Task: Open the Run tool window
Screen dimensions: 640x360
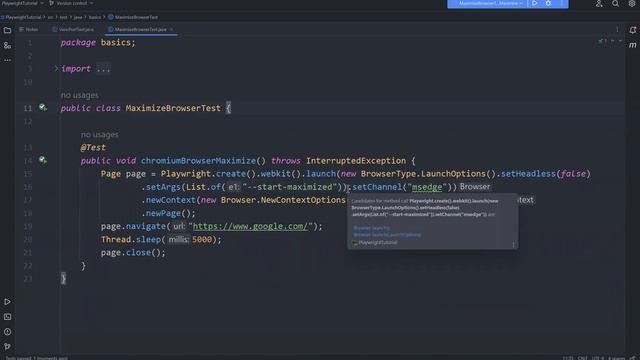Action: tap(7, 302)
